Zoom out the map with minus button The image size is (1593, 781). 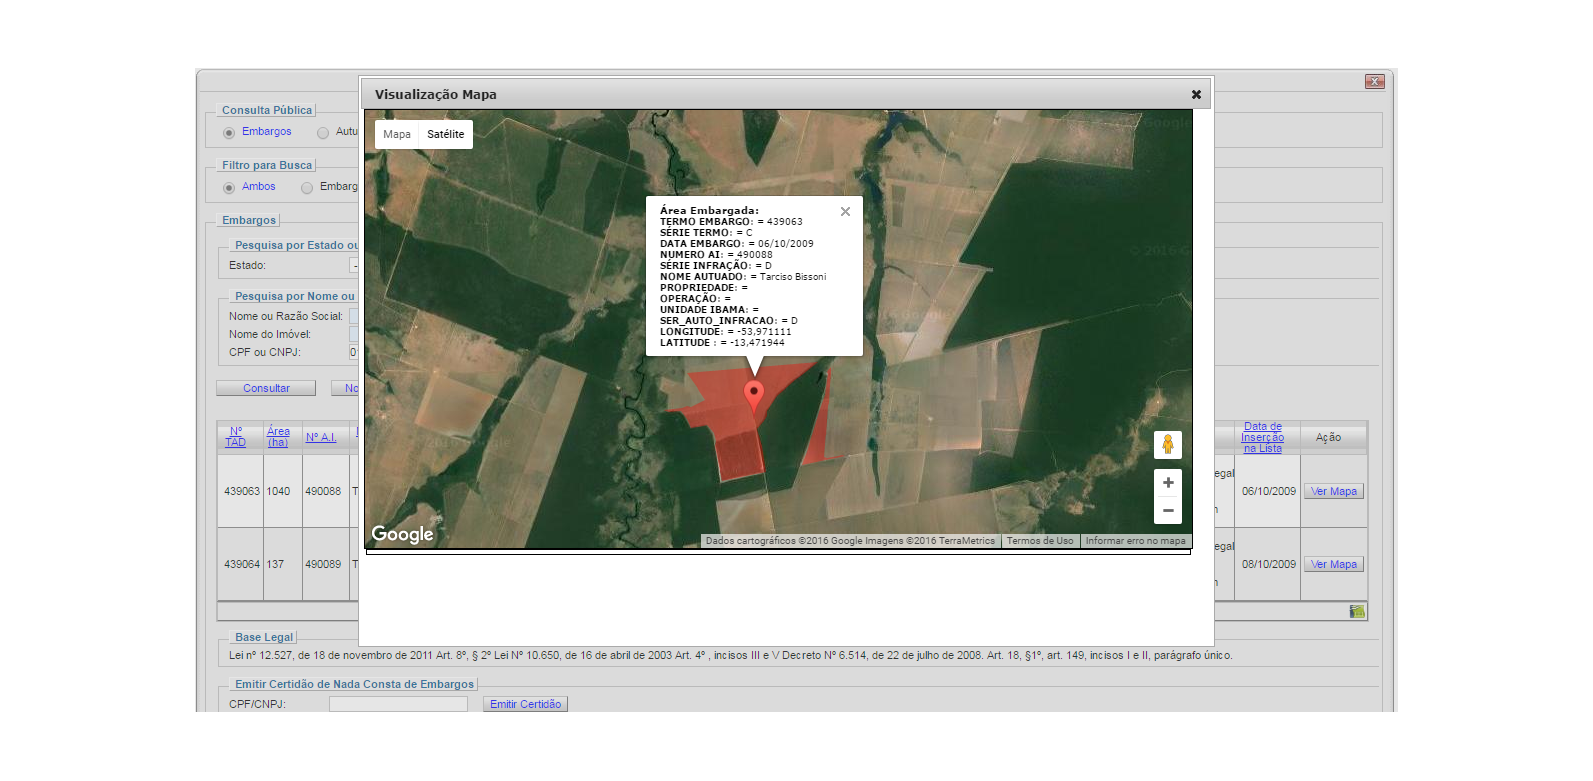pyautogui.click(x=1167, y=510)
